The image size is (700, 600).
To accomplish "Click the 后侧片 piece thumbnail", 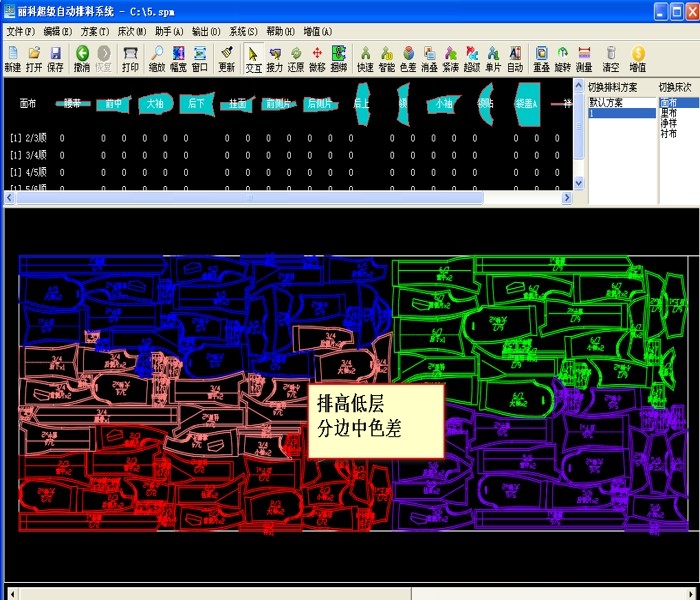I will [320, 104].
